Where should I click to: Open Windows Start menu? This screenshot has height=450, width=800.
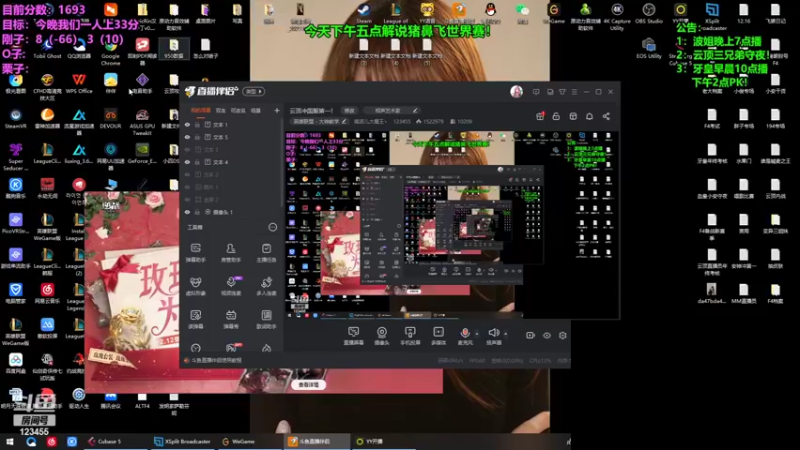pos(10,441)
